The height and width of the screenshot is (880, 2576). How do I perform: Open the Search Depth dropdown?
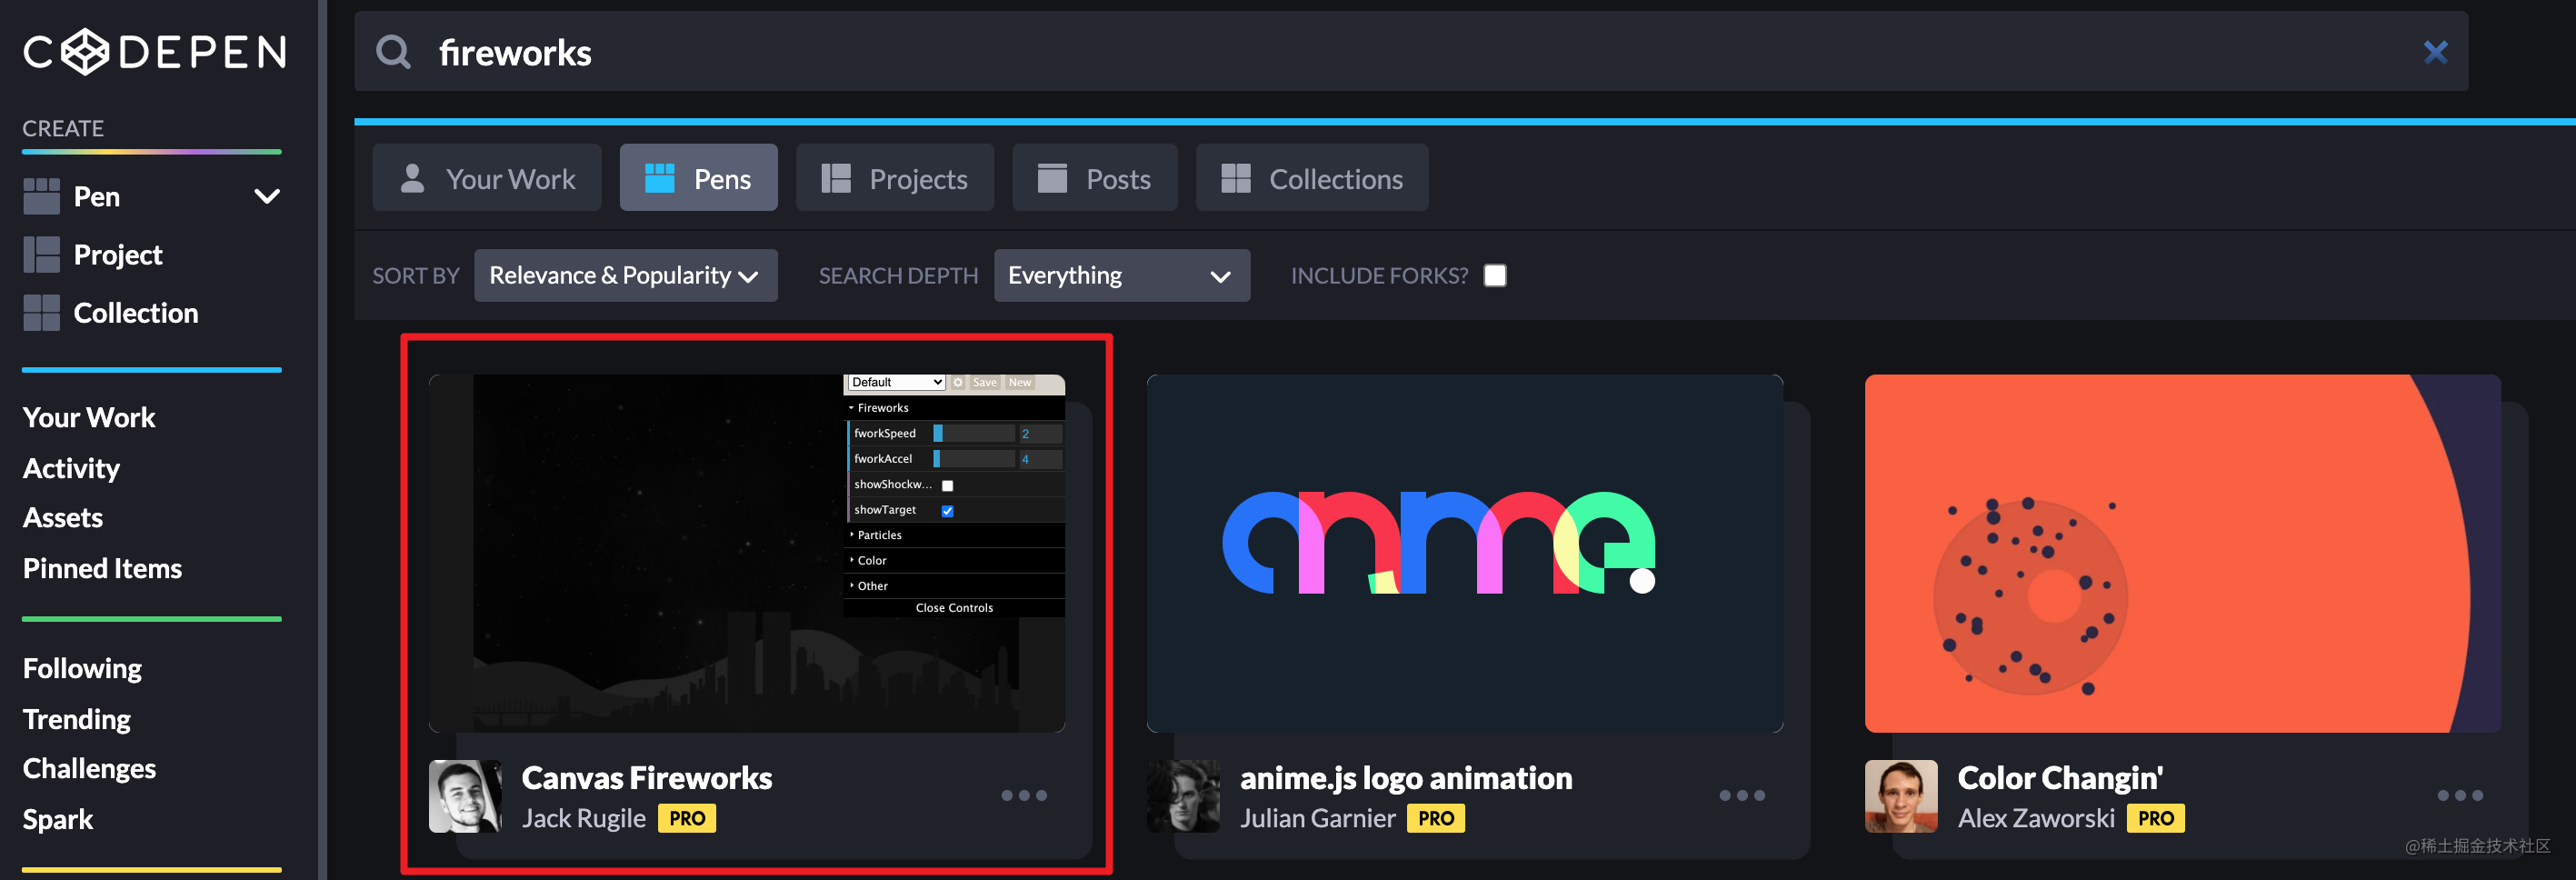pyautogui.click(x=1121, y=275)
